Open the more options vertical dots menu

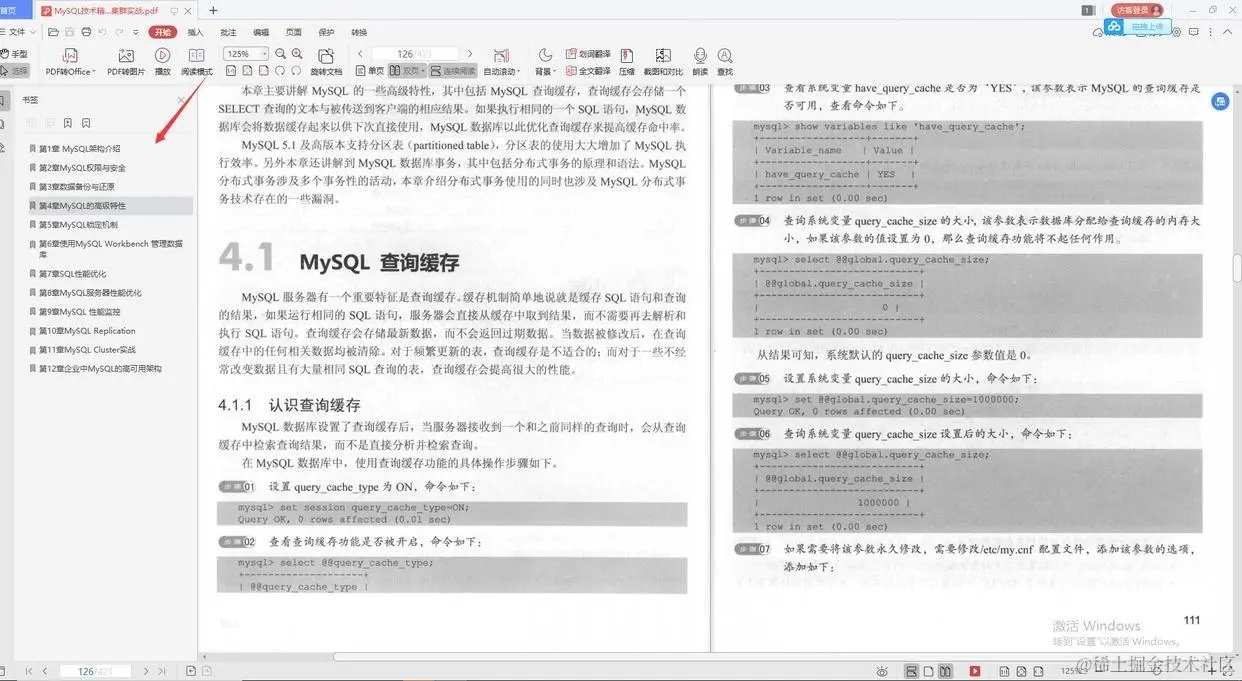[1212, 32]
